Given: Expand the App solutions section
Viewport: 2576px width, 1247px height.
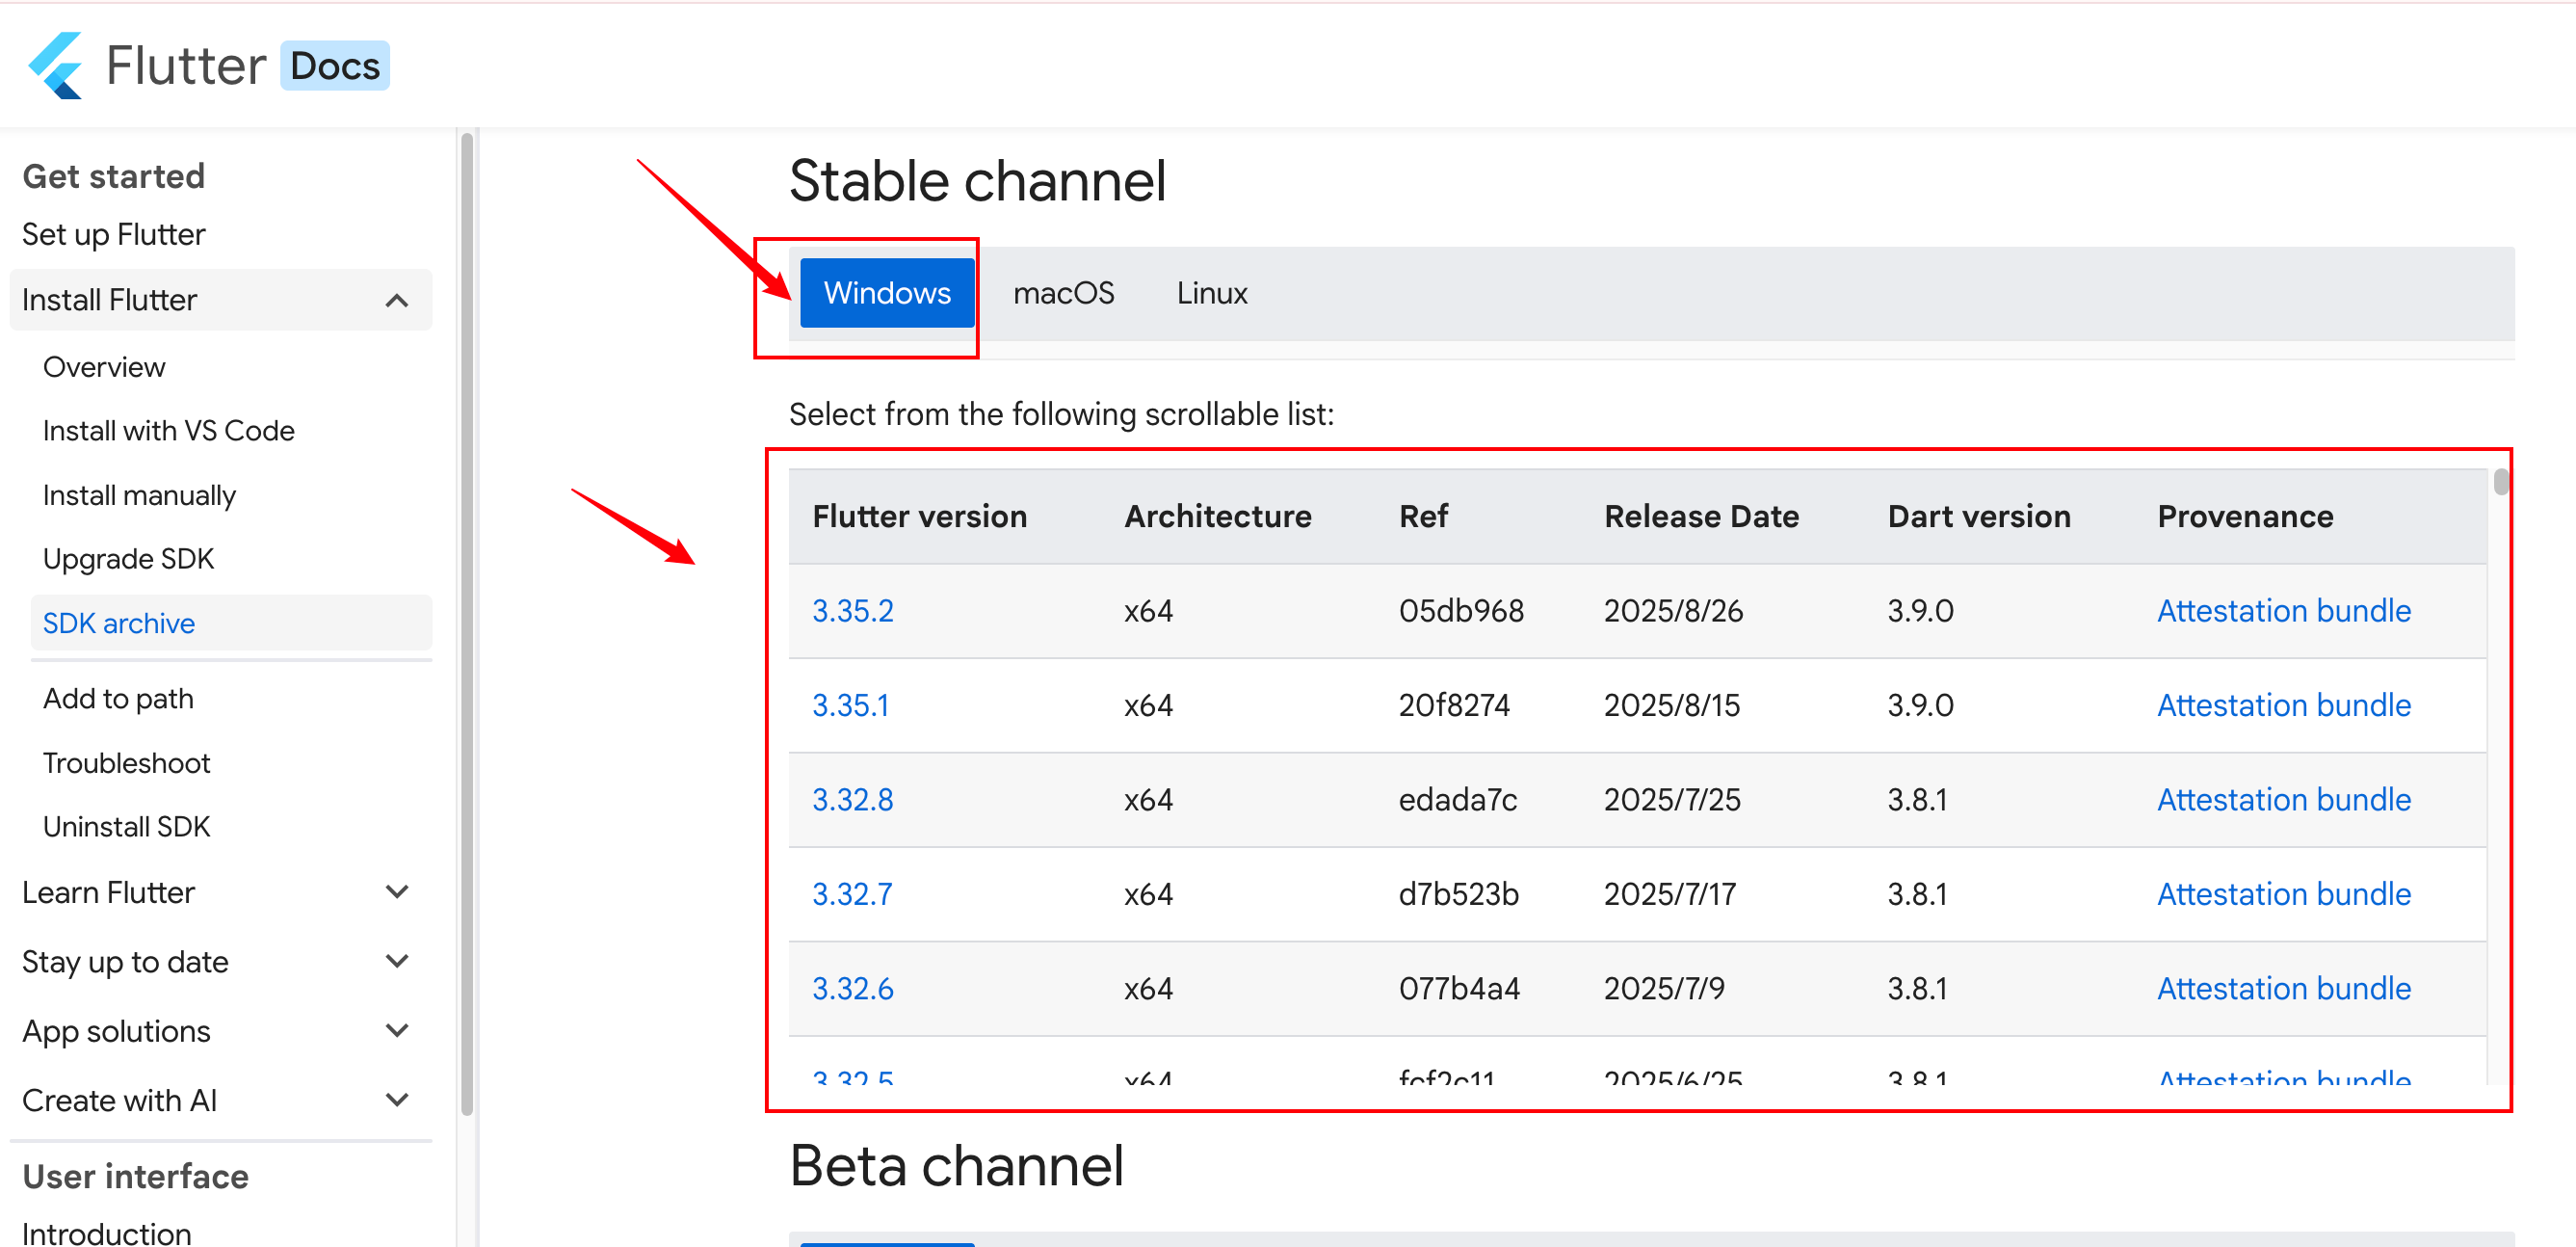Looking at the screenshot, I should (397, 1031).
